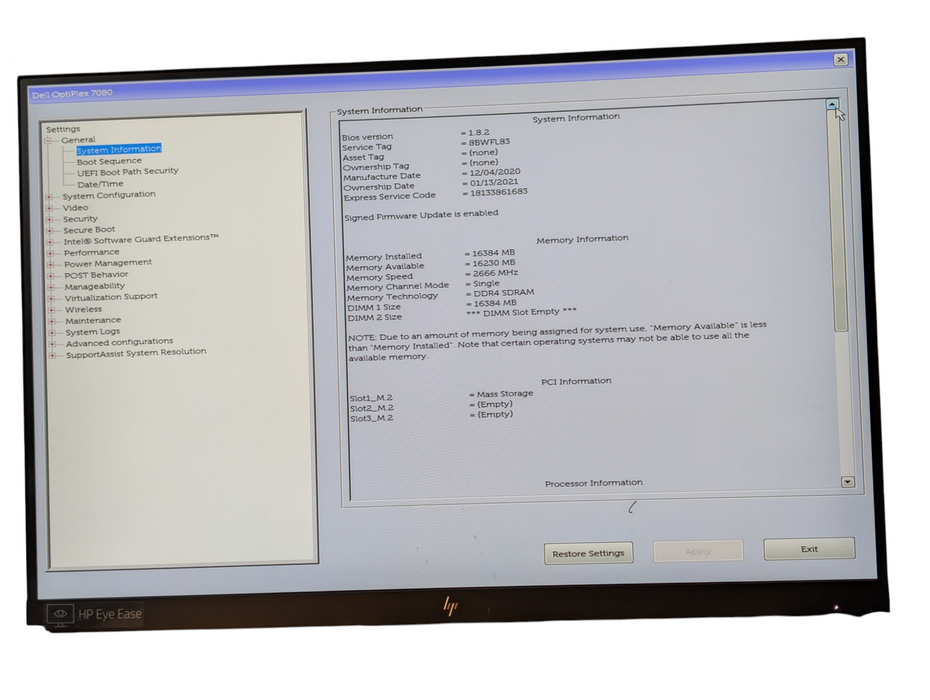Viewport: 930px width, 700px height.
Task: Open Date/Time settings
Action: [100, 184]
